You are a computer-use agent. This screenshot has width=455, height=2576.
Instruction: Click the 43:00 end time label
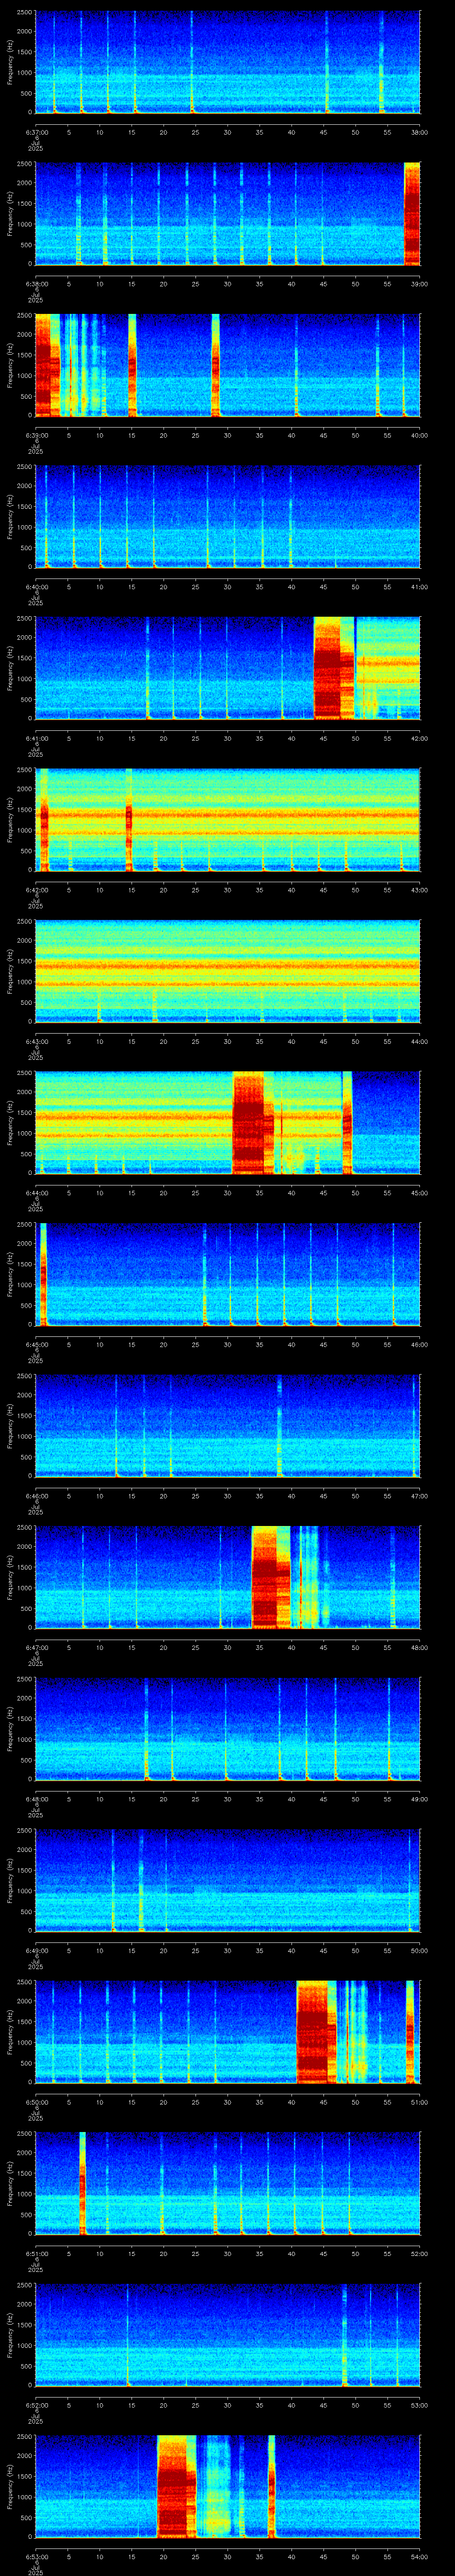(x=419, y=890)
